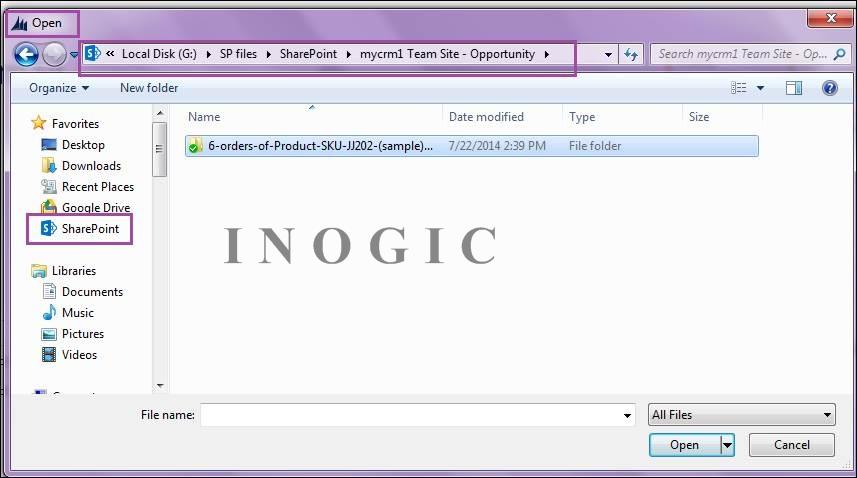Viewport: 857px width, 478px height.
Task: Select Favorites in navigation pane
Action: tap(75, 124)
